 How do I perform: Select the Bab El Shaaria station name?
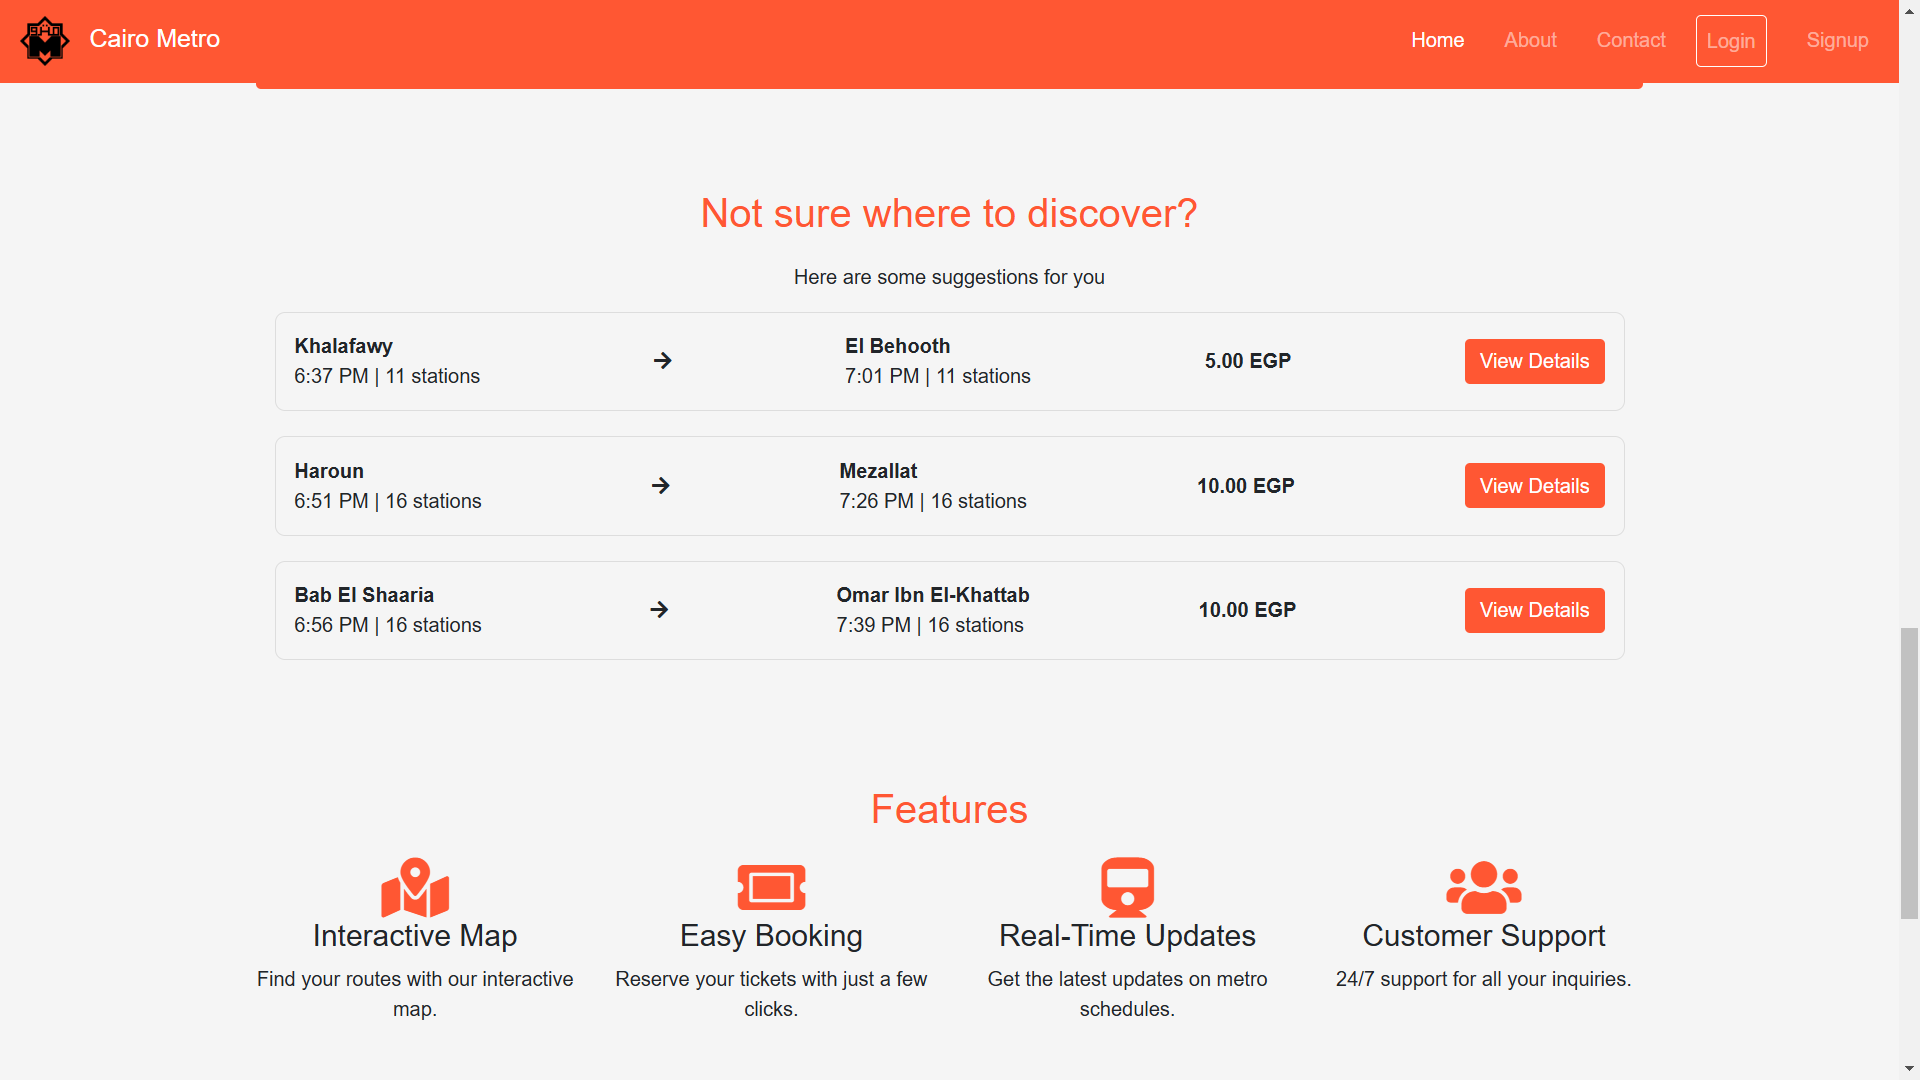364,595
